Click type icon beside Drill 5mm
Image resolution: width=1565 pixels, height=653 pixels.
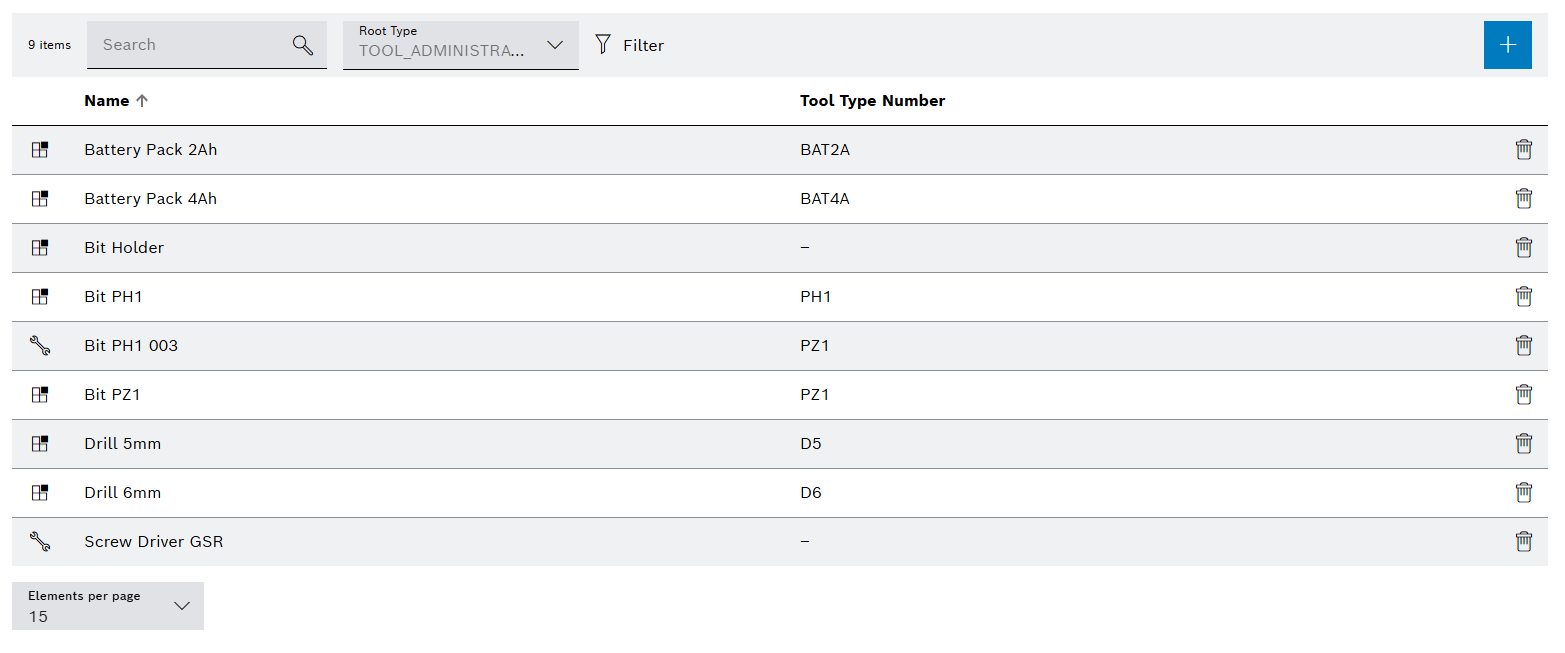(x=40, y=443)
